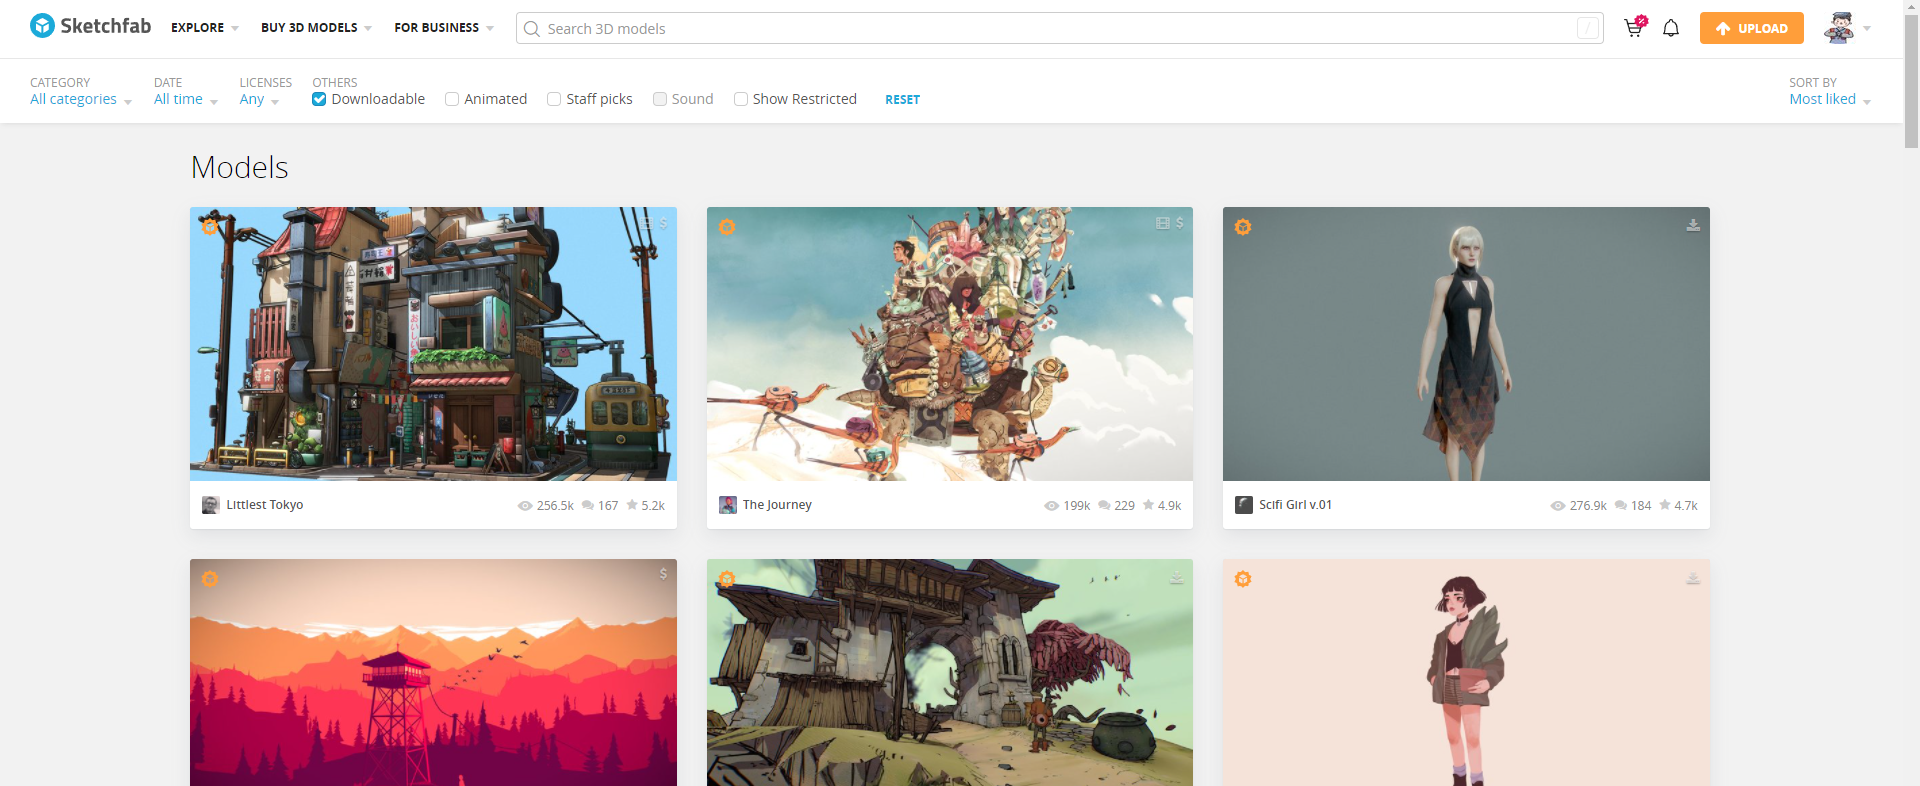Open Scifi Girl v.01 title link

[1295, 505]
